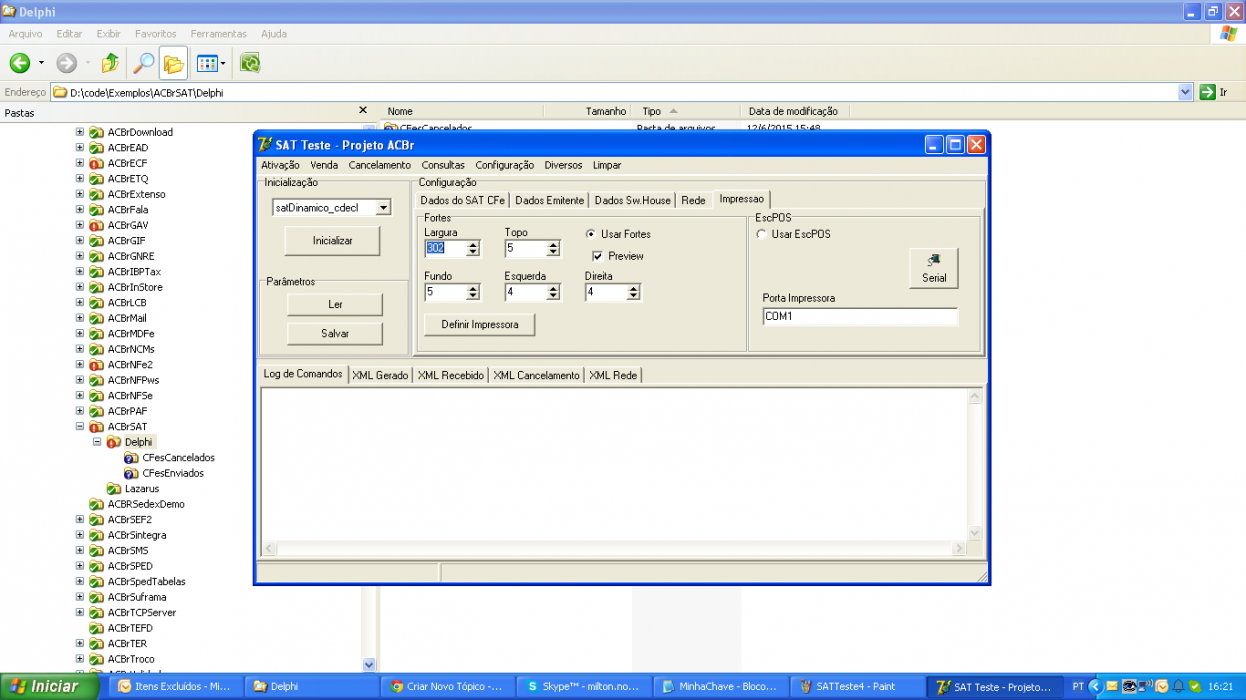Click the ACBrGAV folder icon

pyautogui.click(x=97, y=225)
